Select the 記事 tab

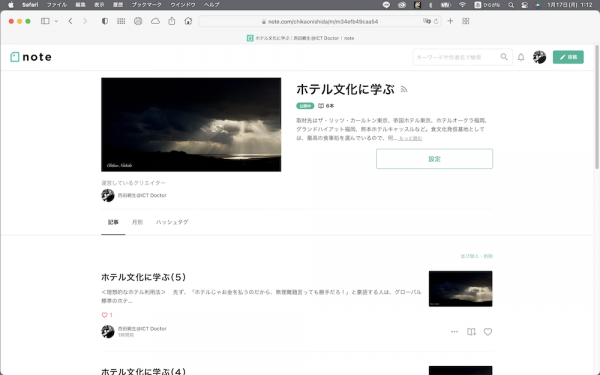pos(113,222)
